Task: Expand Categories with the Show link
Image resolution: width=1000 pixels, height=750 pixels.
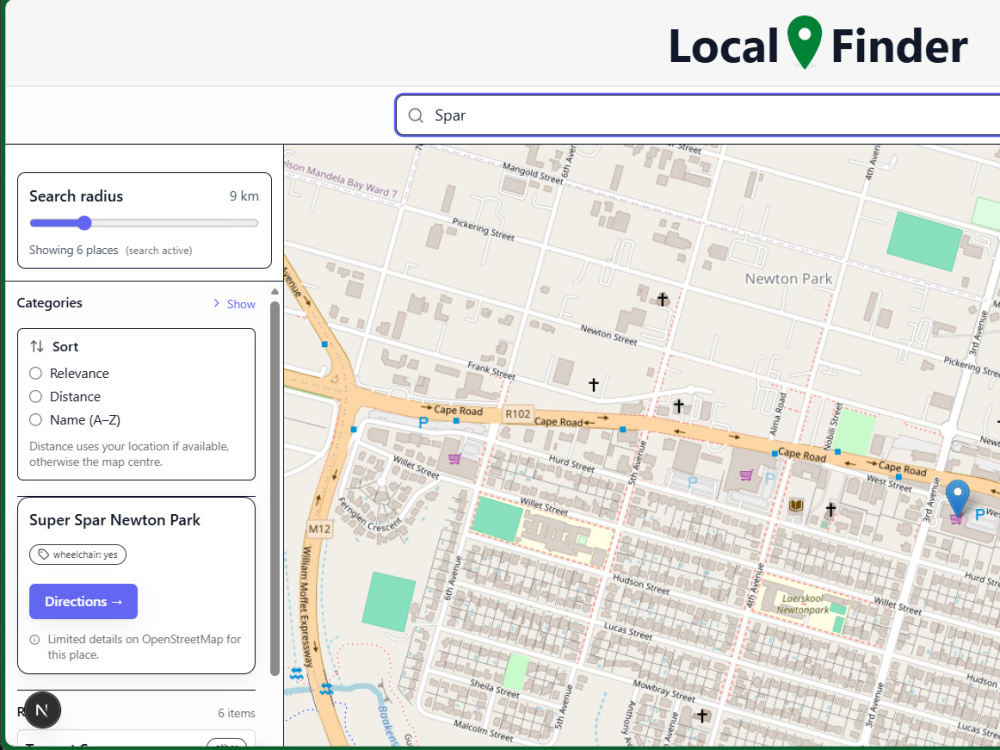Action: tap(234, 304)
